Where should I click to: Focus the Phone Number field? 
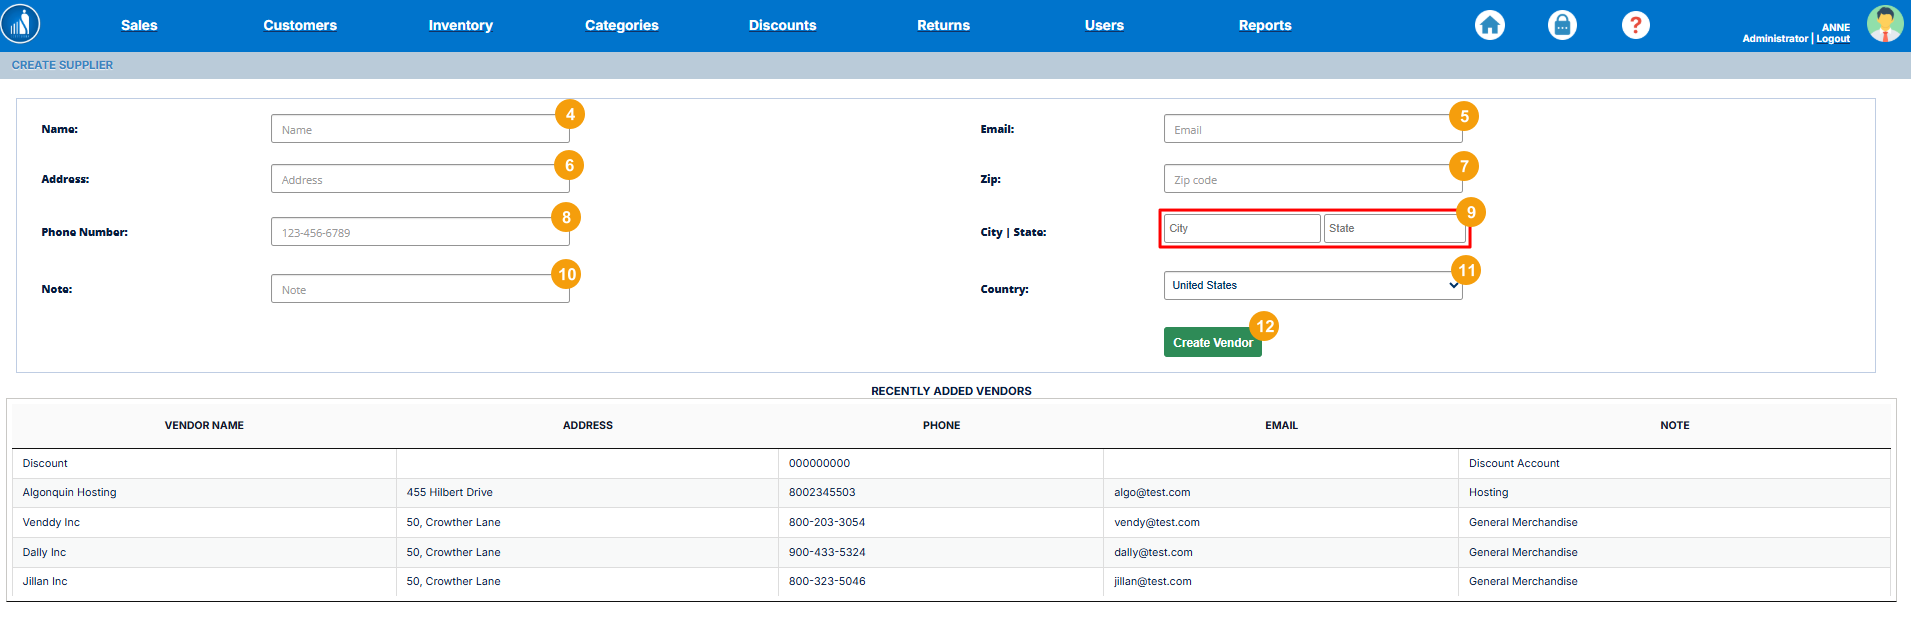click(412, 233)
